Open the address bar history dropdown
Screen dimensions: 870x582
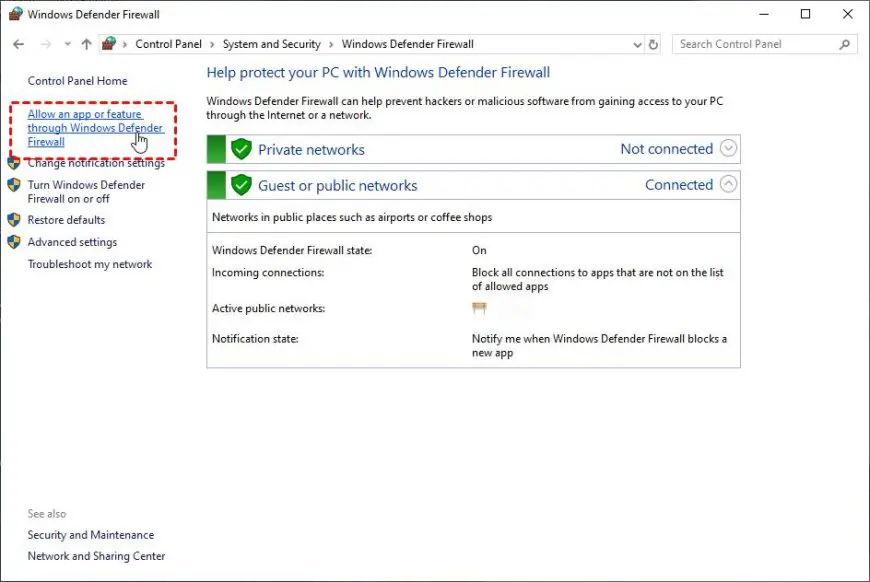(638, 44)
